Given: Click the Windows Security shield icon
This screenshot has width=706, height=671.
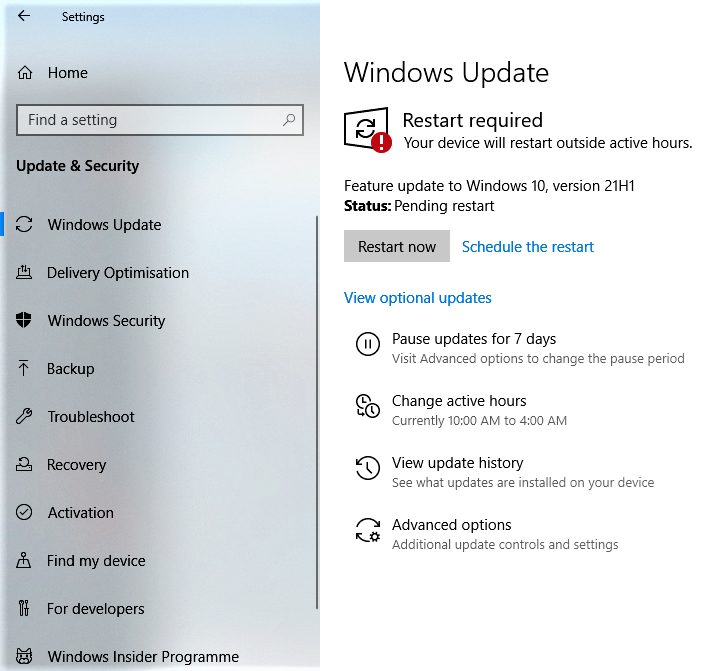Looking at the screenshot, I should tap(24, 320).
